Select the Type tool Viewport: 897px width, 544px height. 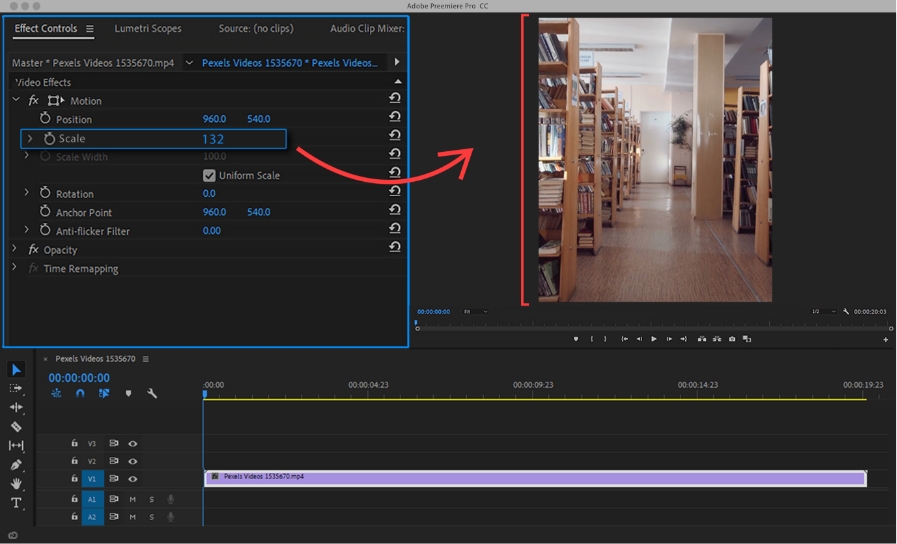point(16,503)
